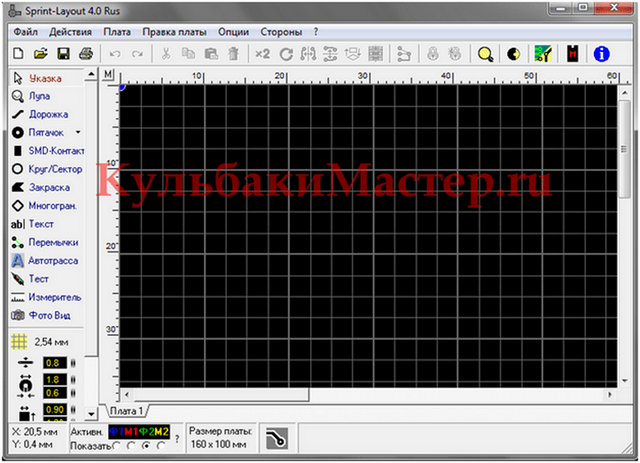Mirror selection vertically

click(330, 53)
